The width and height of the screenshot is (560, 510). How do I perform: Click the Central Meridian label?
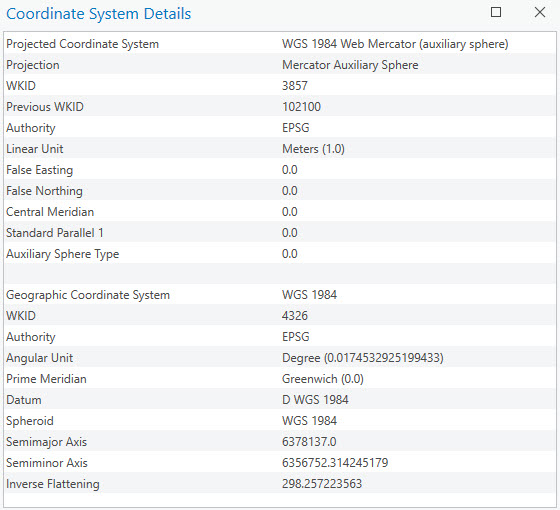50,212
